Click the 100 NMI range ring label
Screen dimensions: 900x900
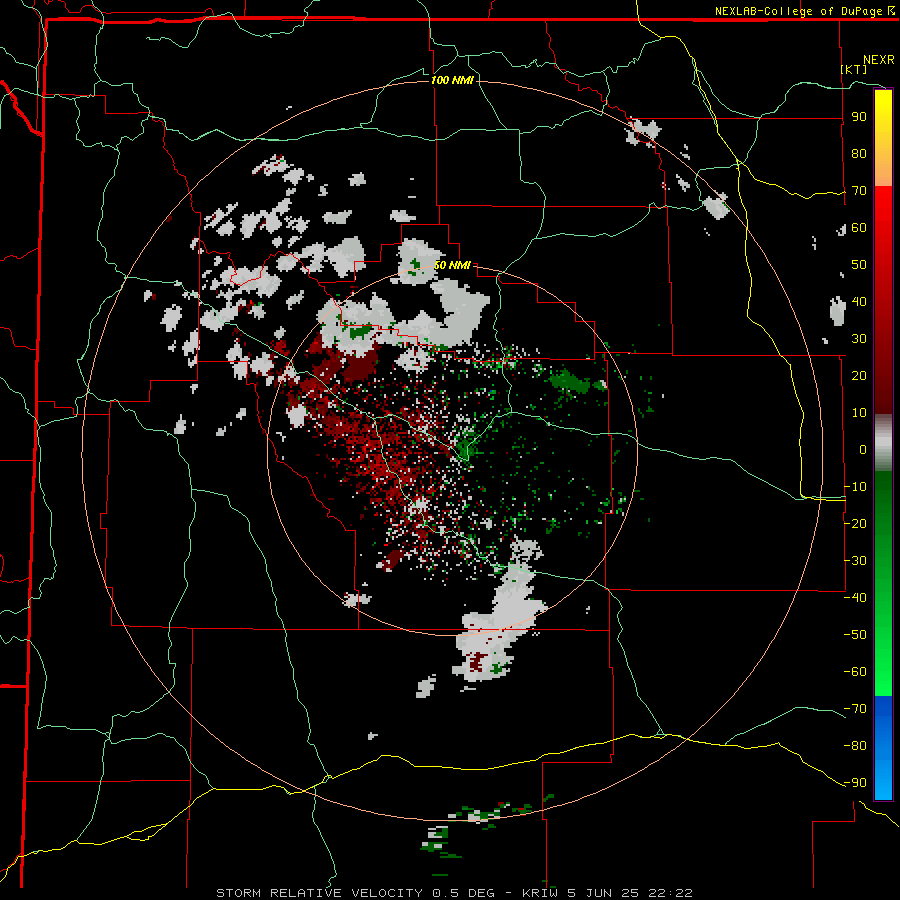coord(452,80)
